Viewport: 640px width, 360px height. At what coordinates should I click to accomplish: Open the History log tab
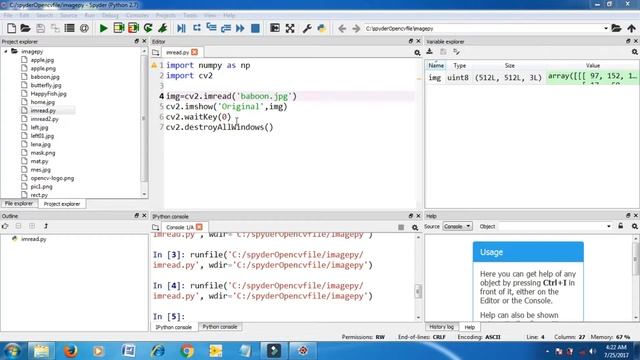[x=441, y=327]
